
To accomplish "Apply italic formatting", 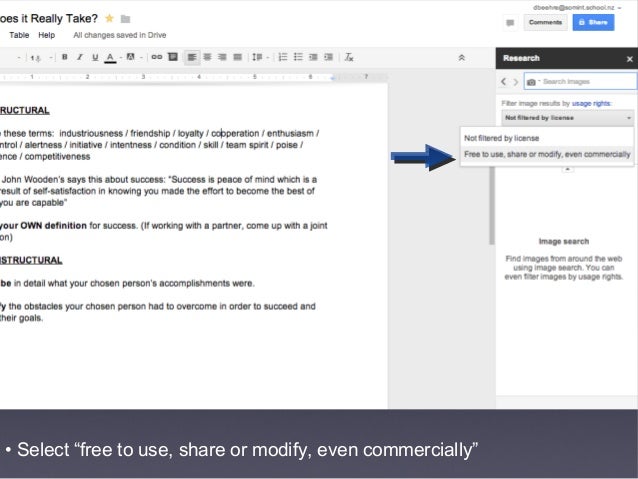I will [x=79, y=57].
